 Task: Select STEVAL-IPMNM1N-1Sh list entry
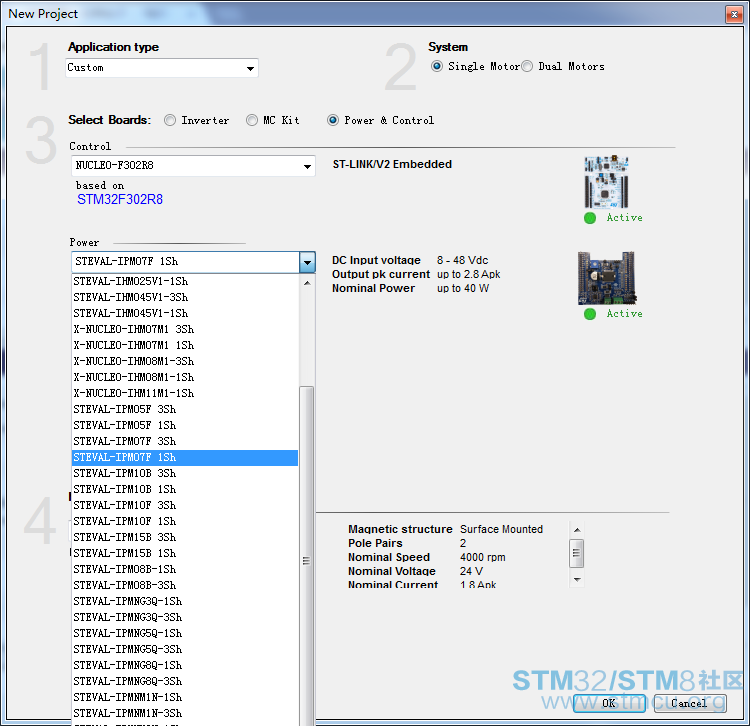[185, 698]
